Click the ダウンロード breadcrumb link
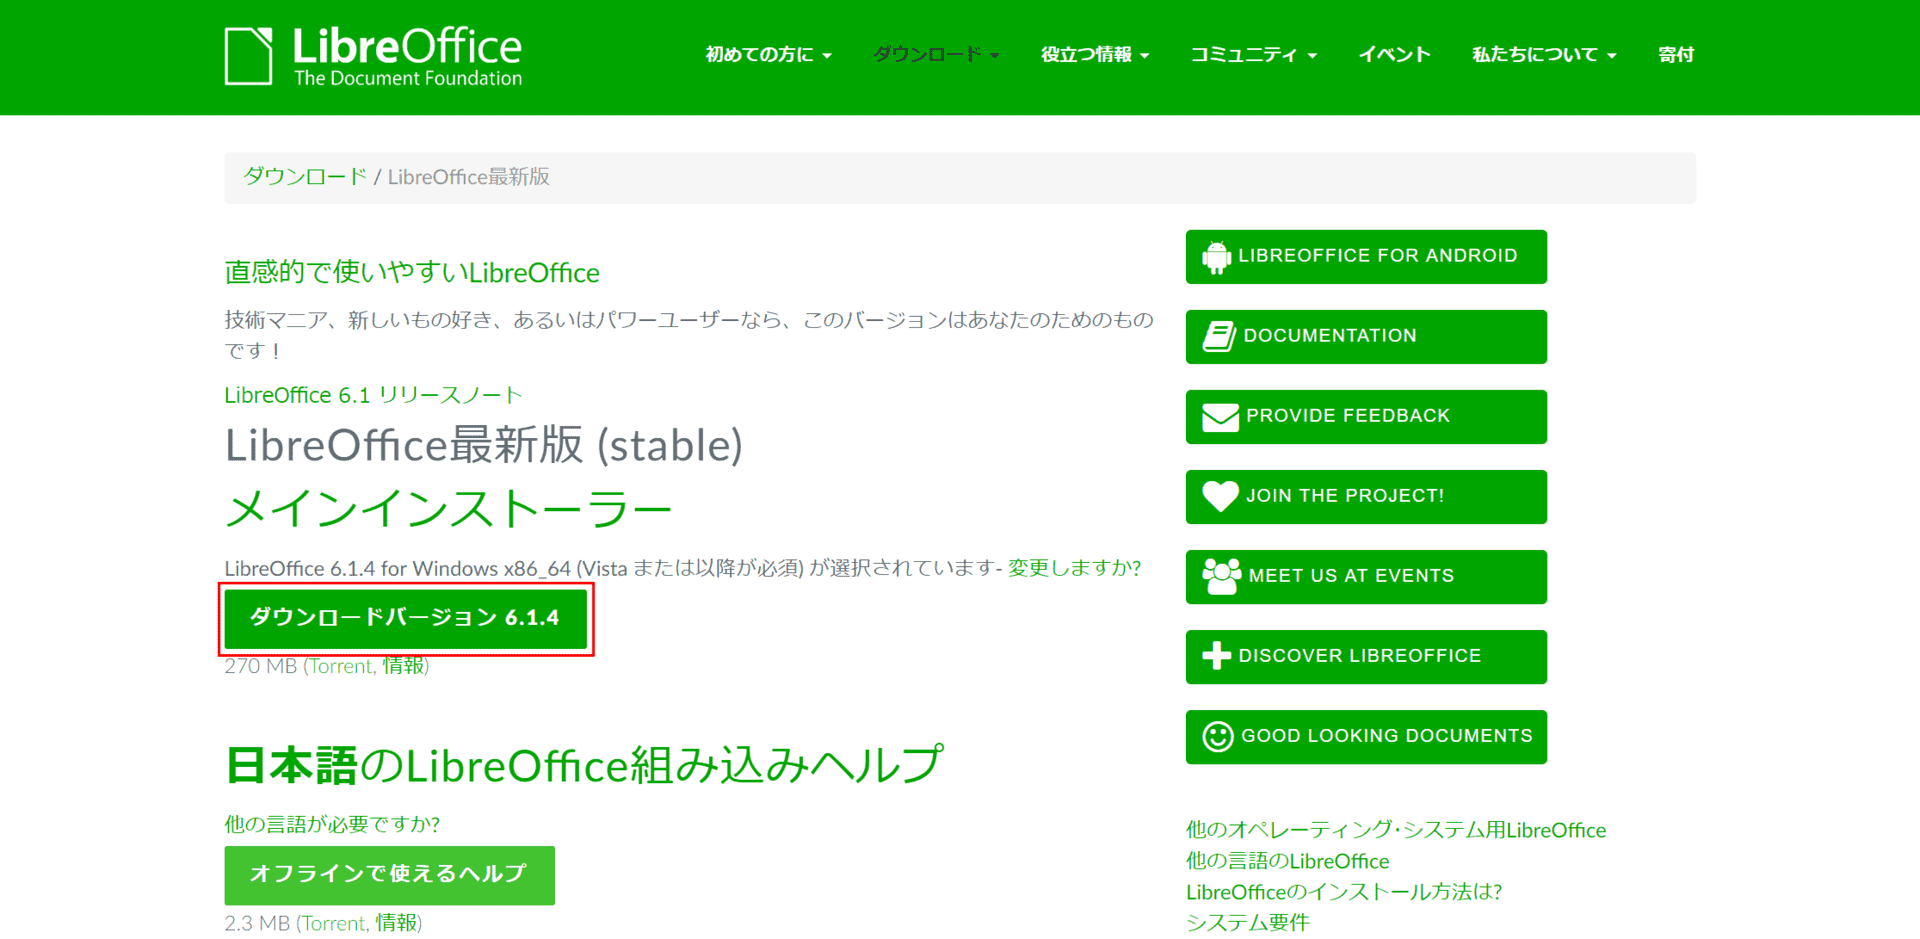 point(305,177)
